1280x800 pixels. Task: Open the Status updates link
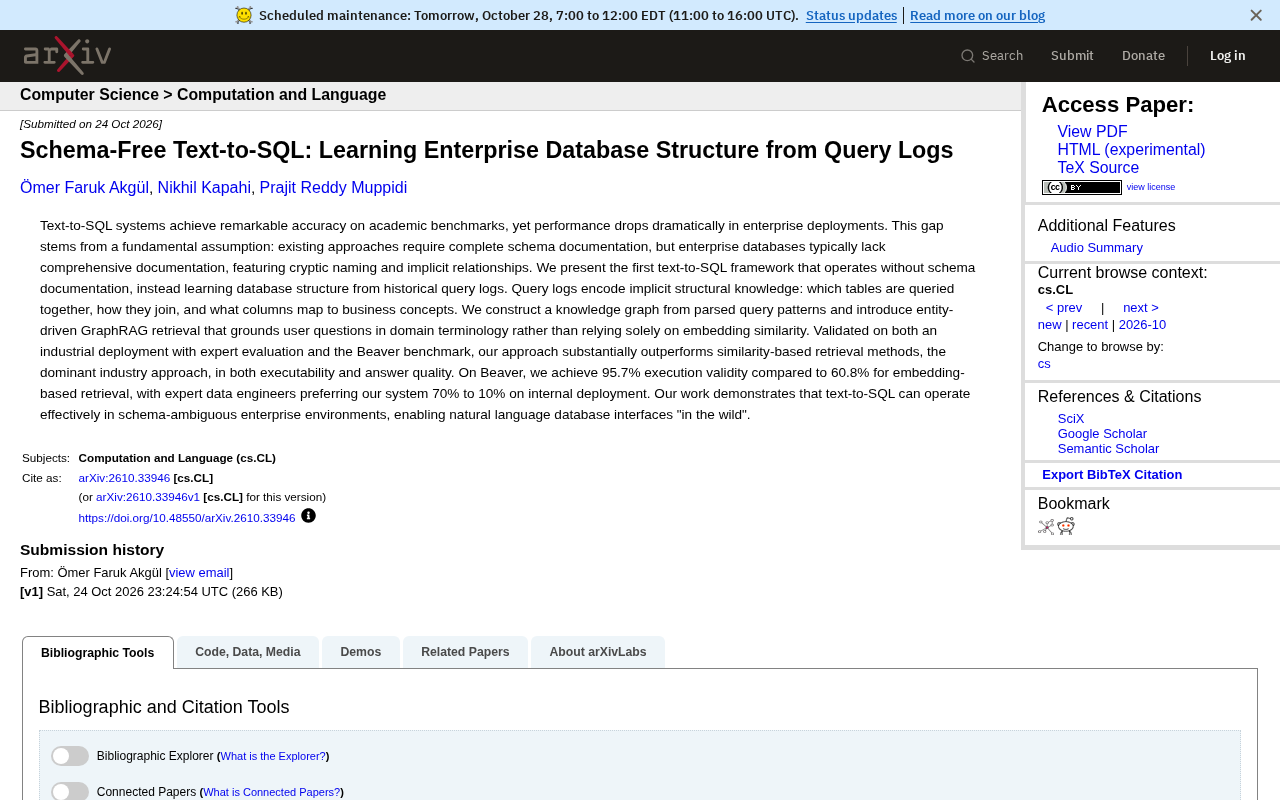(x=851, y=15)
